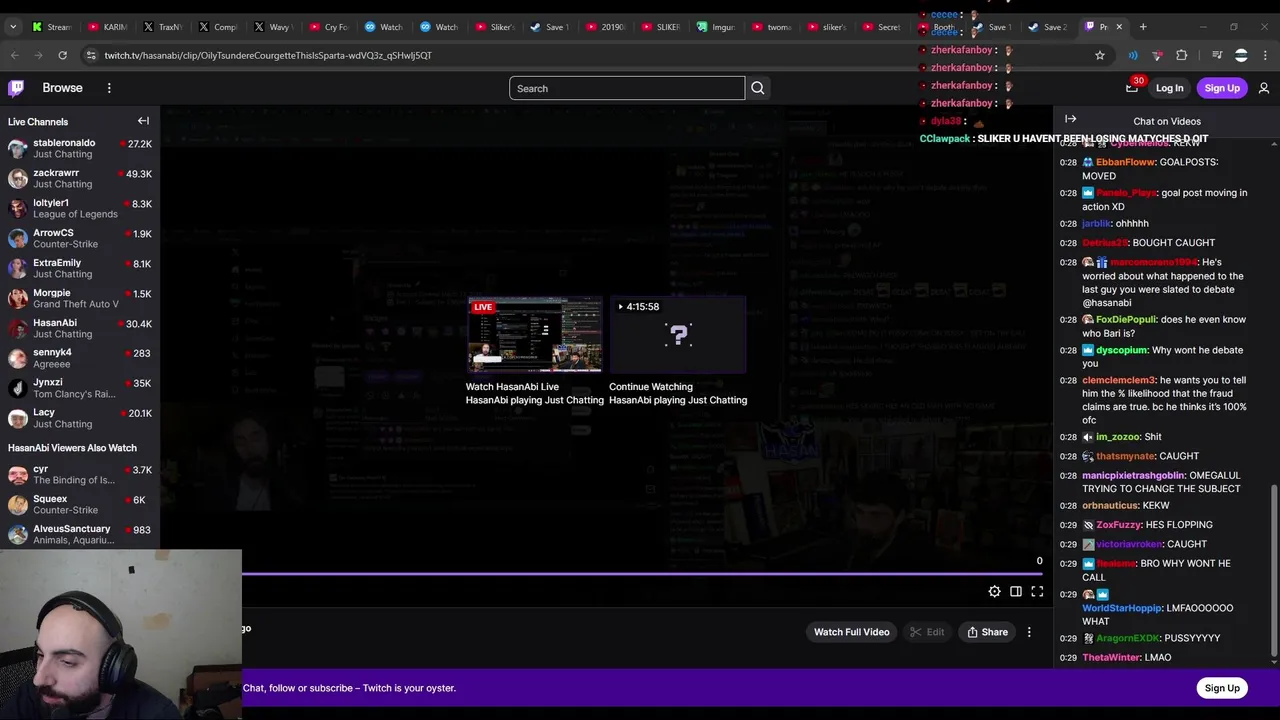Viewport: 1280px width, 720px height.
Task: Bookmark this page with star icon
Action: pyautogui.click(x=1100, y=55)
